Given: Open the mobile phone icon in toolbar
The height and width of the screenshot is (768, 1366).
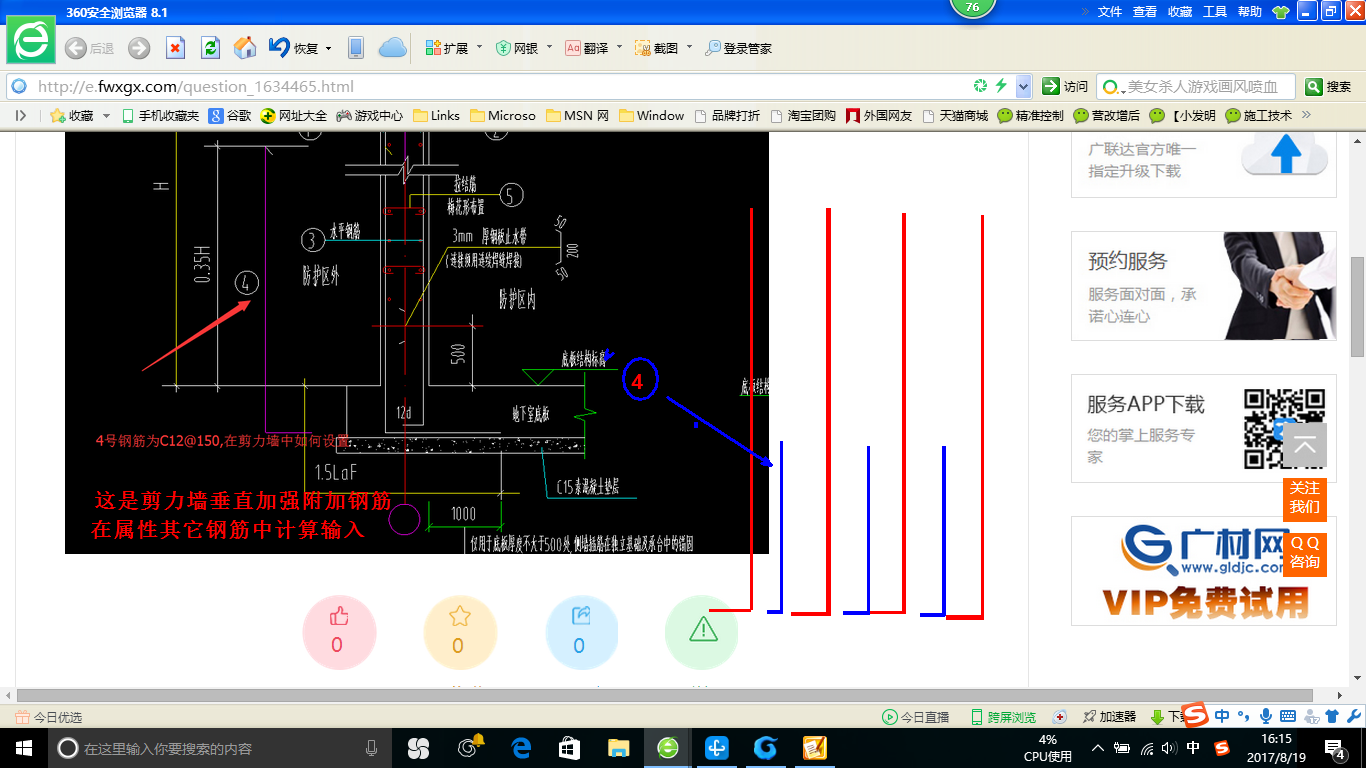Looking at the screenshot, I should (x=355, y=48).
